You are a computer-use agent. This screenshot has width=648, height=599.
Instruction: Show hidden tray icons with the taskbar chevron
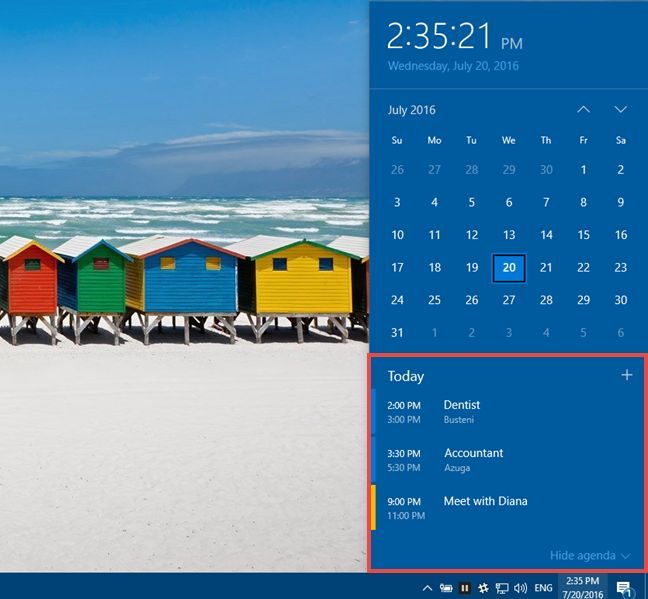(428, 587)
